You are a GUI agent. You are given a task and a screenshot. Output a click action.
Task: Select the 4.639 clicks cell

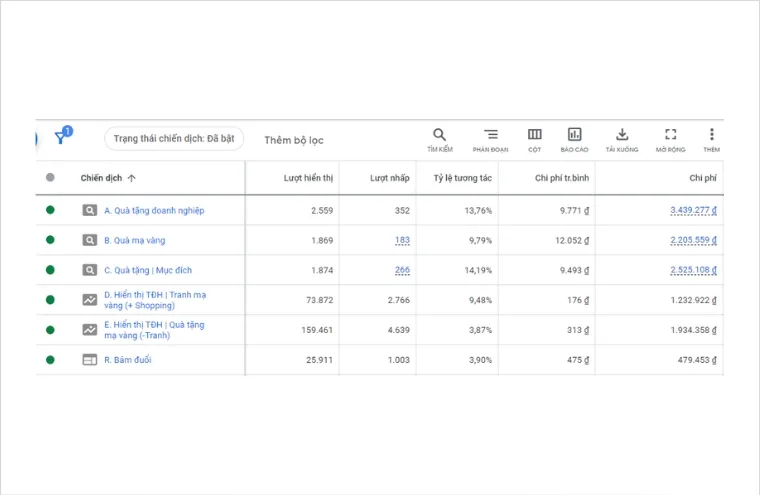click(398, 330)
